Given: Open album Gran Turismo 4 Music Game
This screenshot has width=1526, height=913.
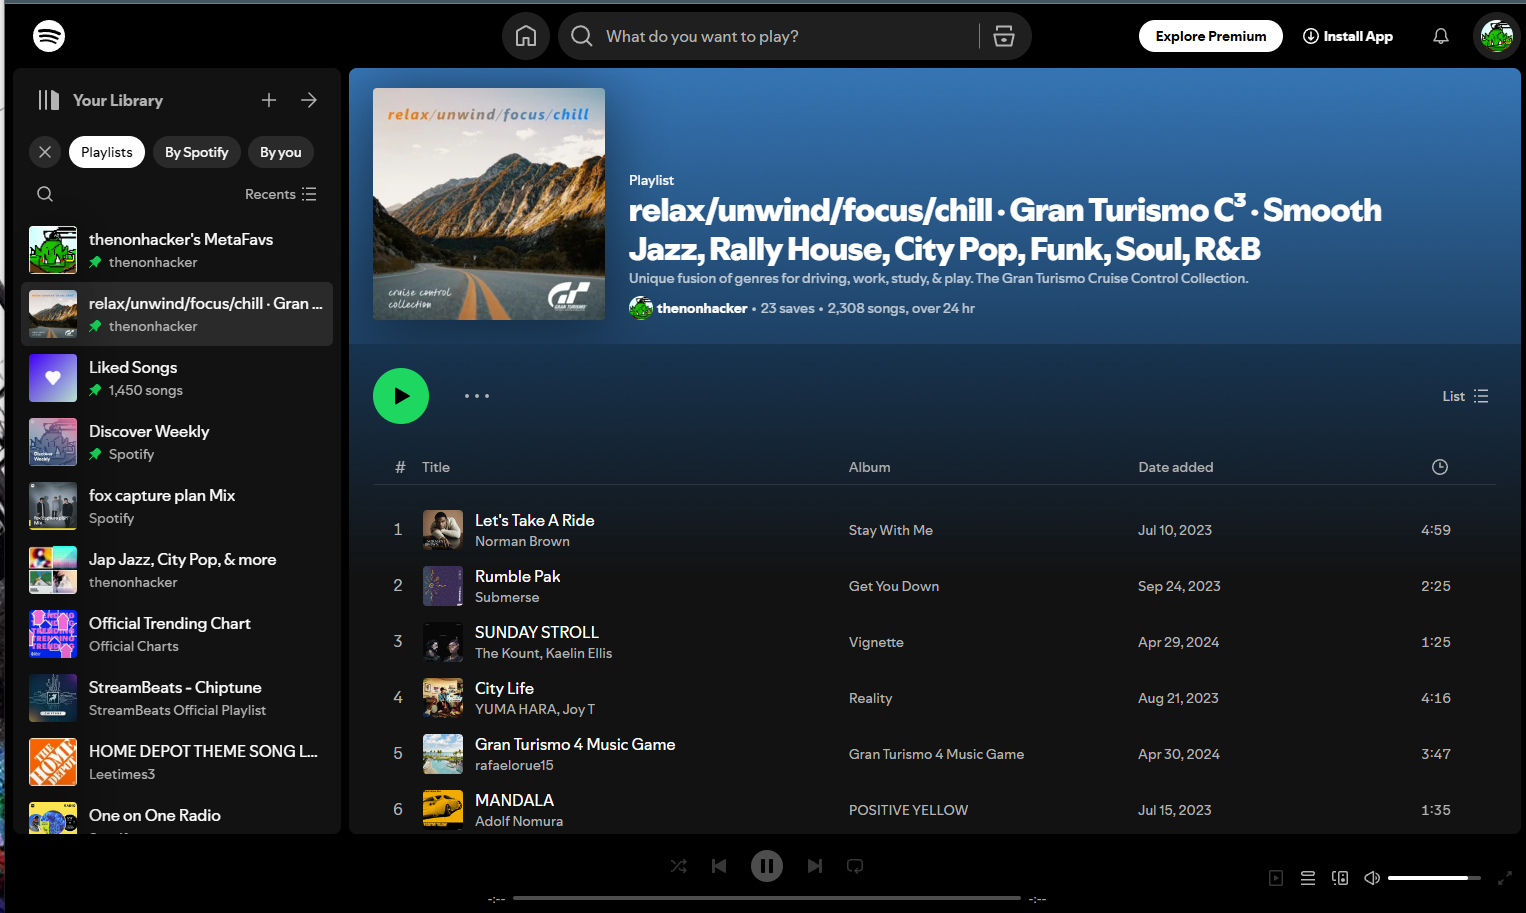Looking at the screenshot, I should coord(936,754).
